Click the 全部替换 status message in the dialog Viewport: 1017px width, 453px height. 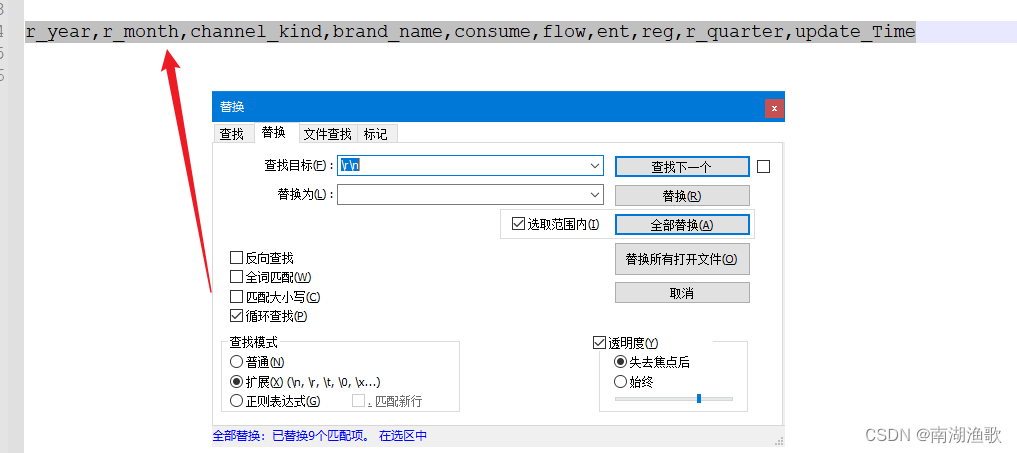320,436
